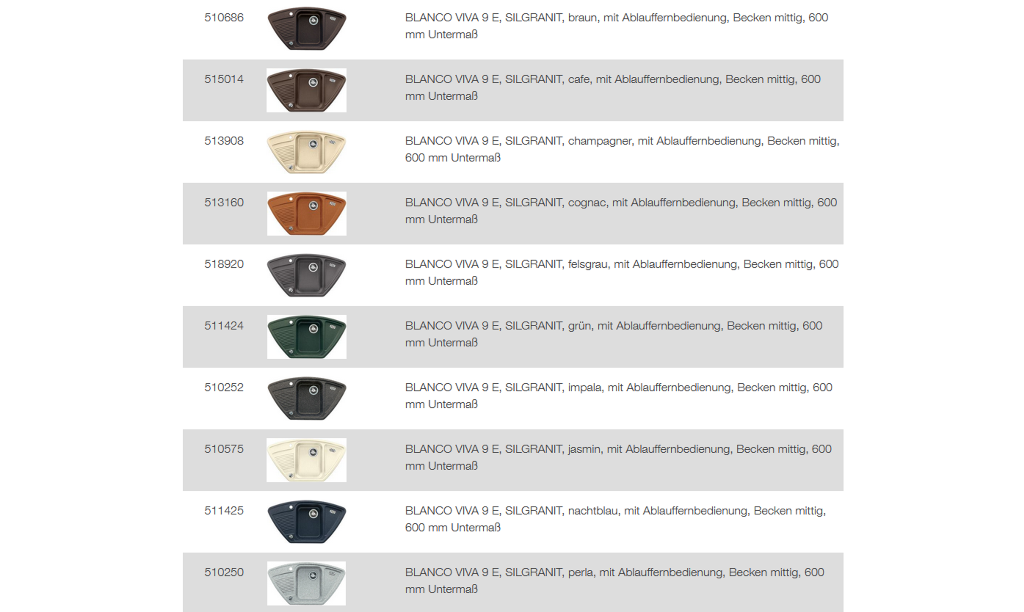Open the grün product description text
This screenshot has height=612, width=1024.
point(614,334)
